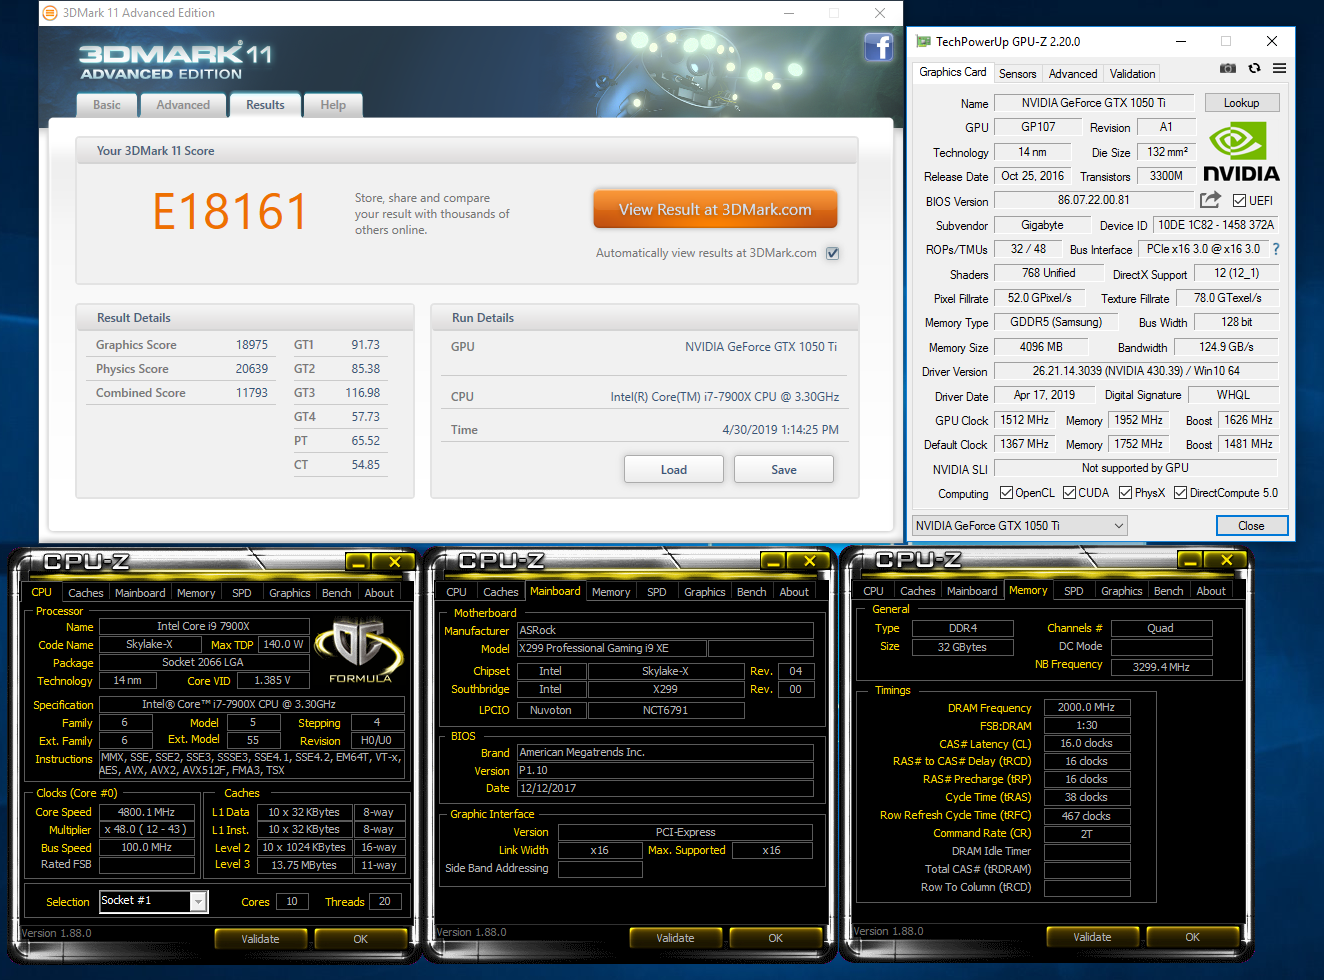Close the CPU-Z Mainboard window
Viewport: 1324px width, 980px height.
pyautogui.click(x=810, y=561)
